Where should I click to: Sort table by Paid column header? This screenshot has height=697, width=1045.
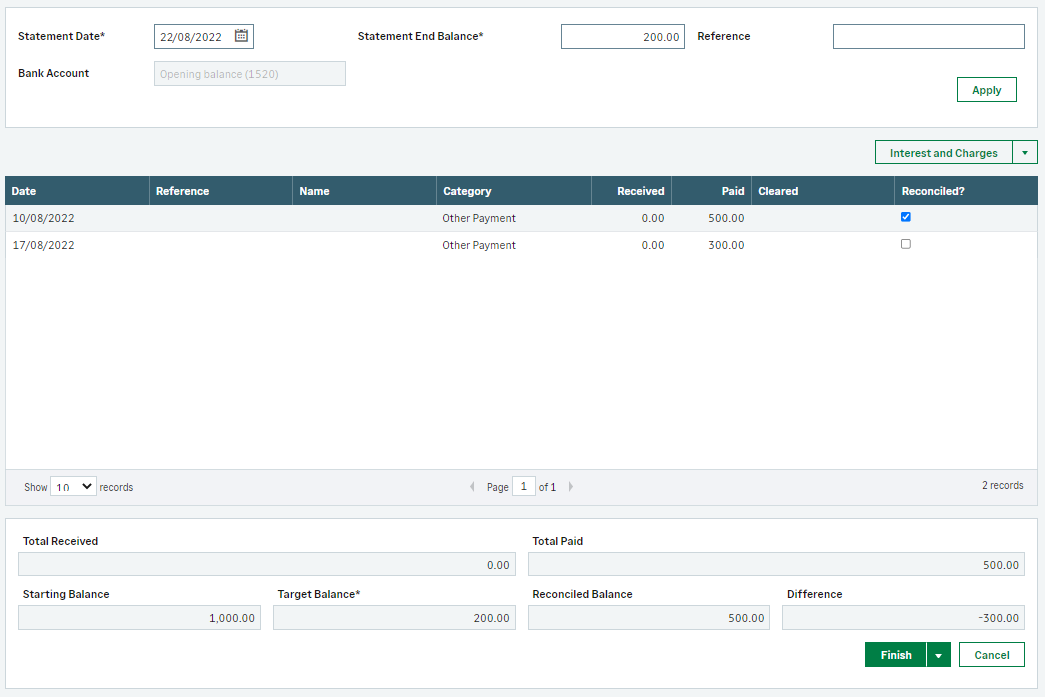732,191
